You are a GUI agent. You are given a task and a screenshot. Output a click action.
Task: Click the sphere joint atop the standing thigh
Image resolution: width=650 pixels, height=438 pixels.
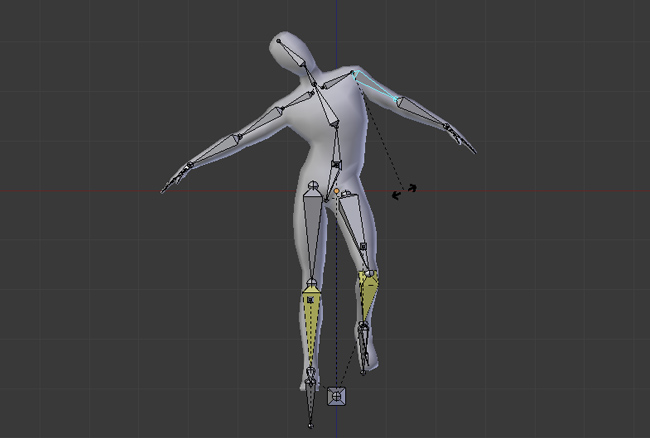313,184
